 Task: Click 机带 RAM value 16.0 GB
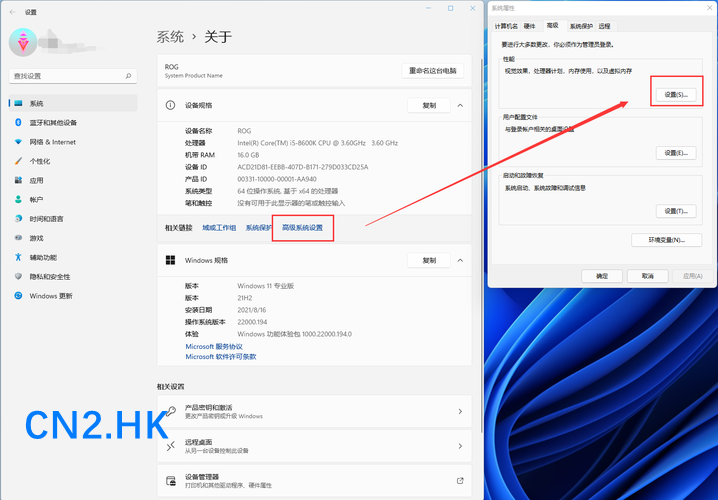click(248, 155)
